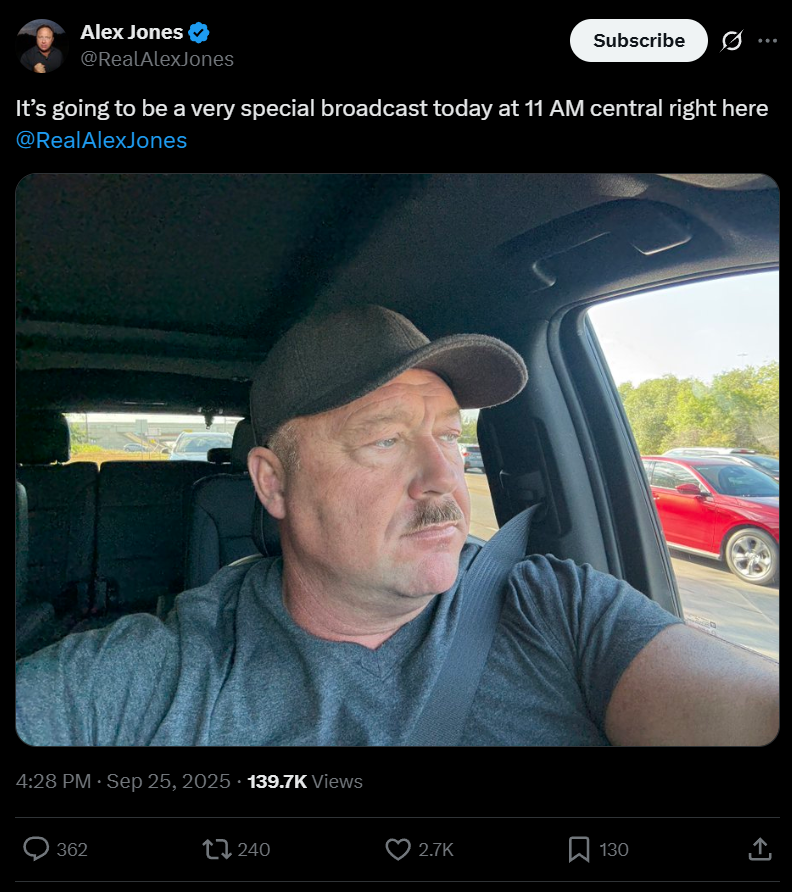
Task: Click the Subscribe button
Action: click(x=638, y=41)
